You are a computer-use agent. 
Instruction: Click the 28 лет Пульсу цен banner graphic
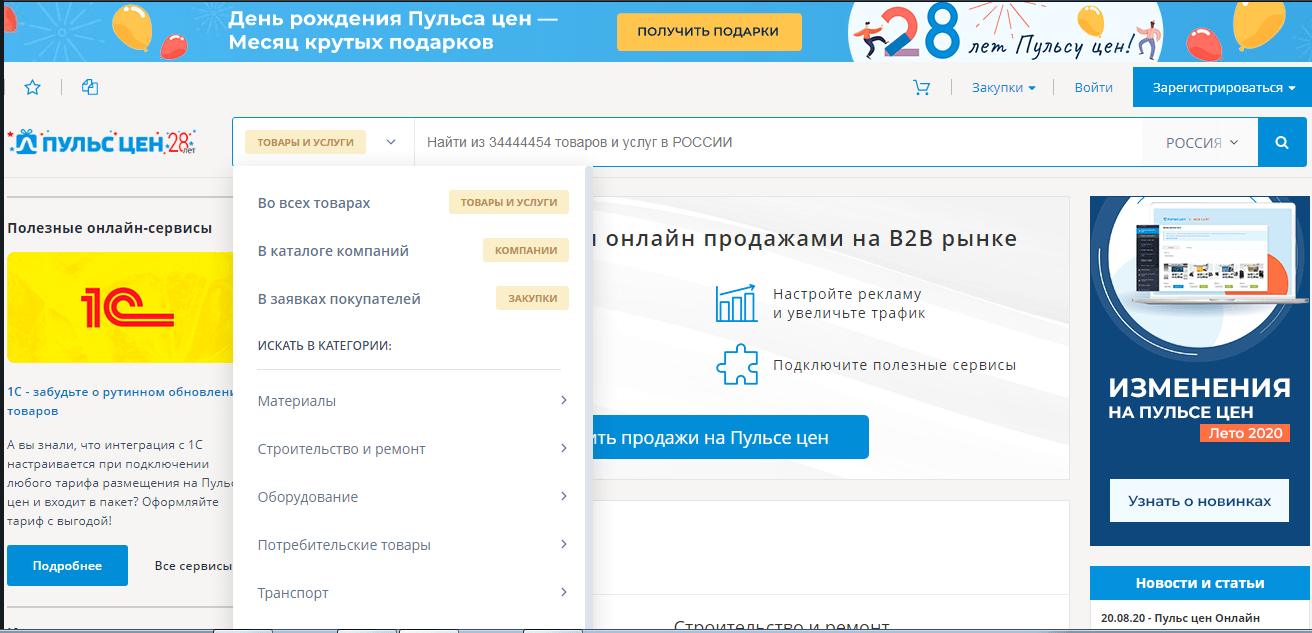[1007, 32]
